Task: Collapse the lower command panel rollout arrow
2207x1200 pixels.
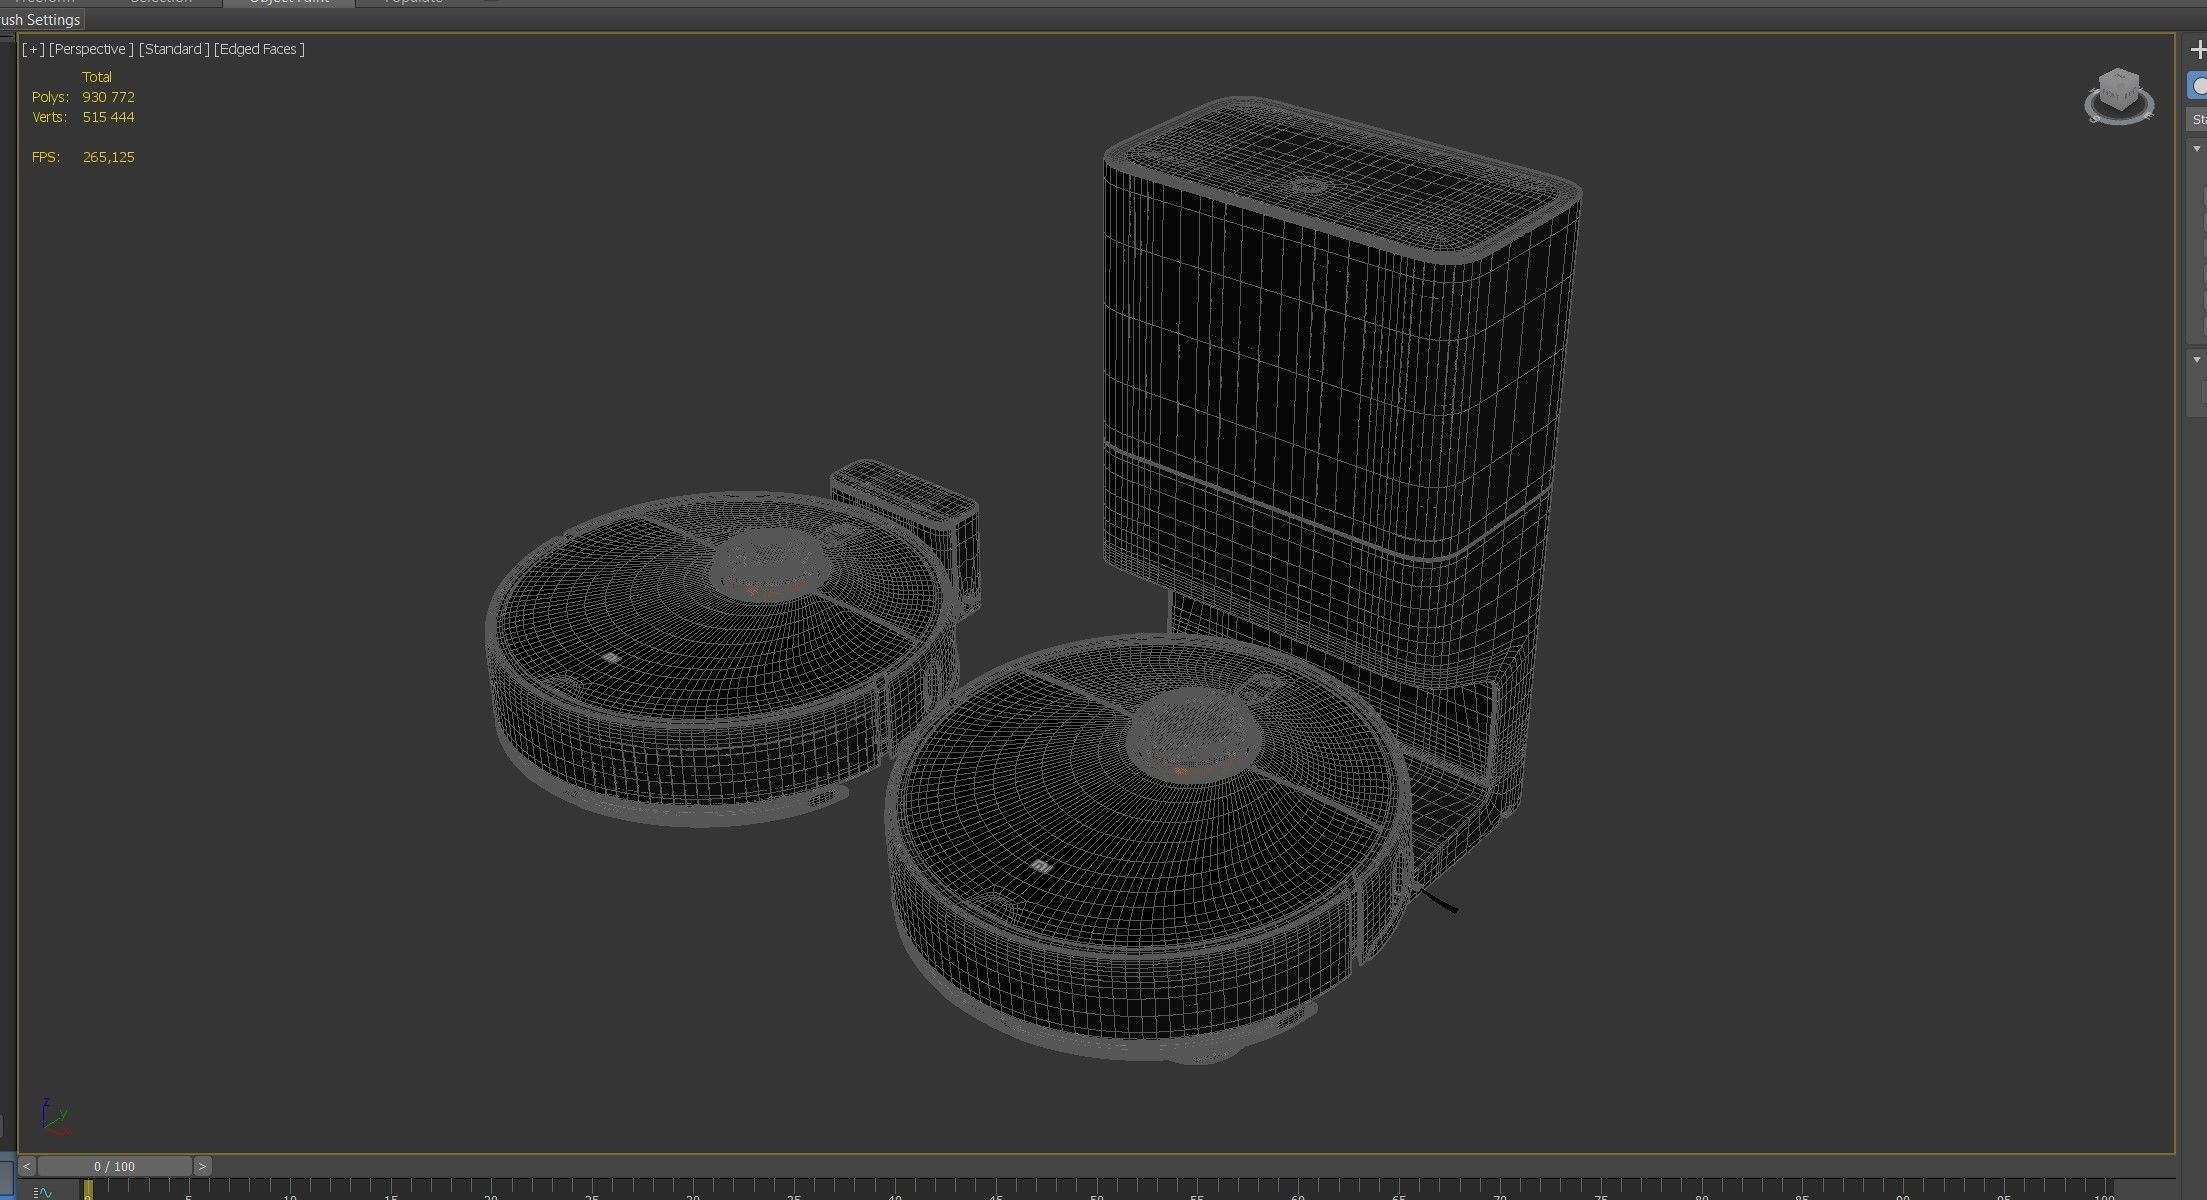Action: (2197, 360)
